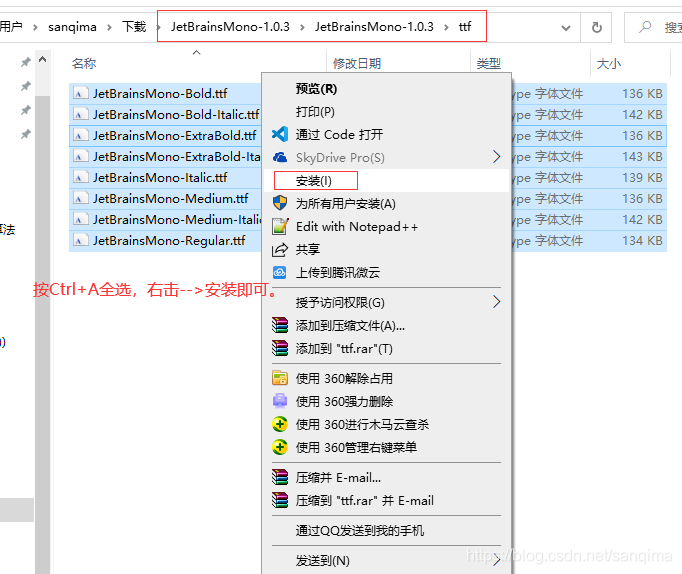Click the 360 unlock folder icon
This screenshot has width=682, height=574.
click(x=280, y=378)
